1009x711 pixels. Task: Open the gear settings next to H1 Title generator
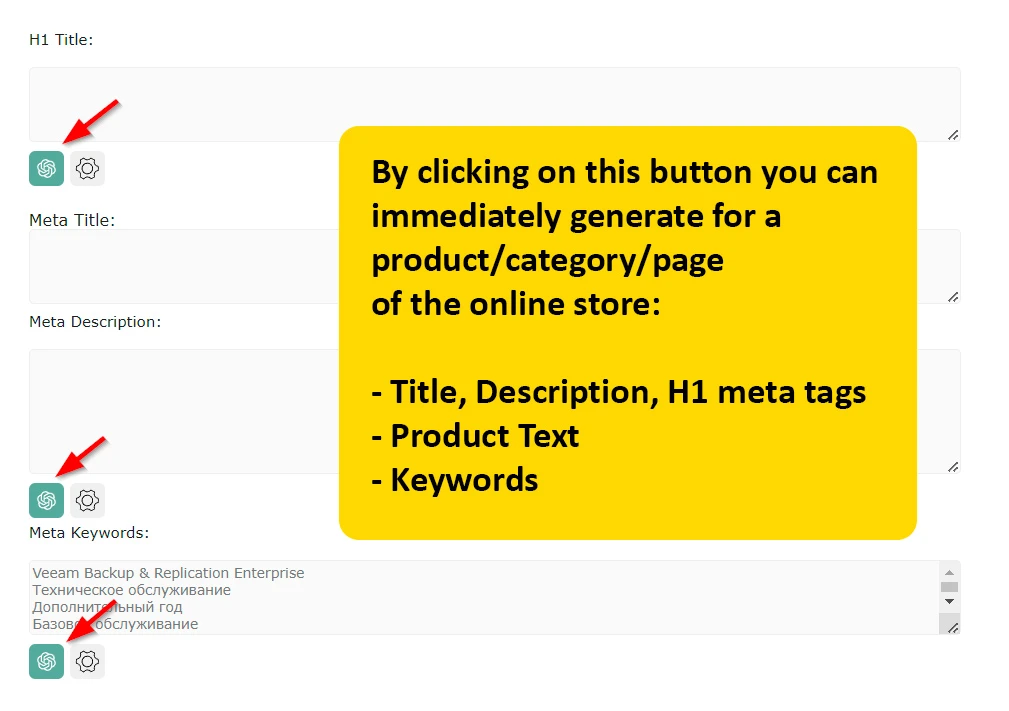tap(88, 169)
